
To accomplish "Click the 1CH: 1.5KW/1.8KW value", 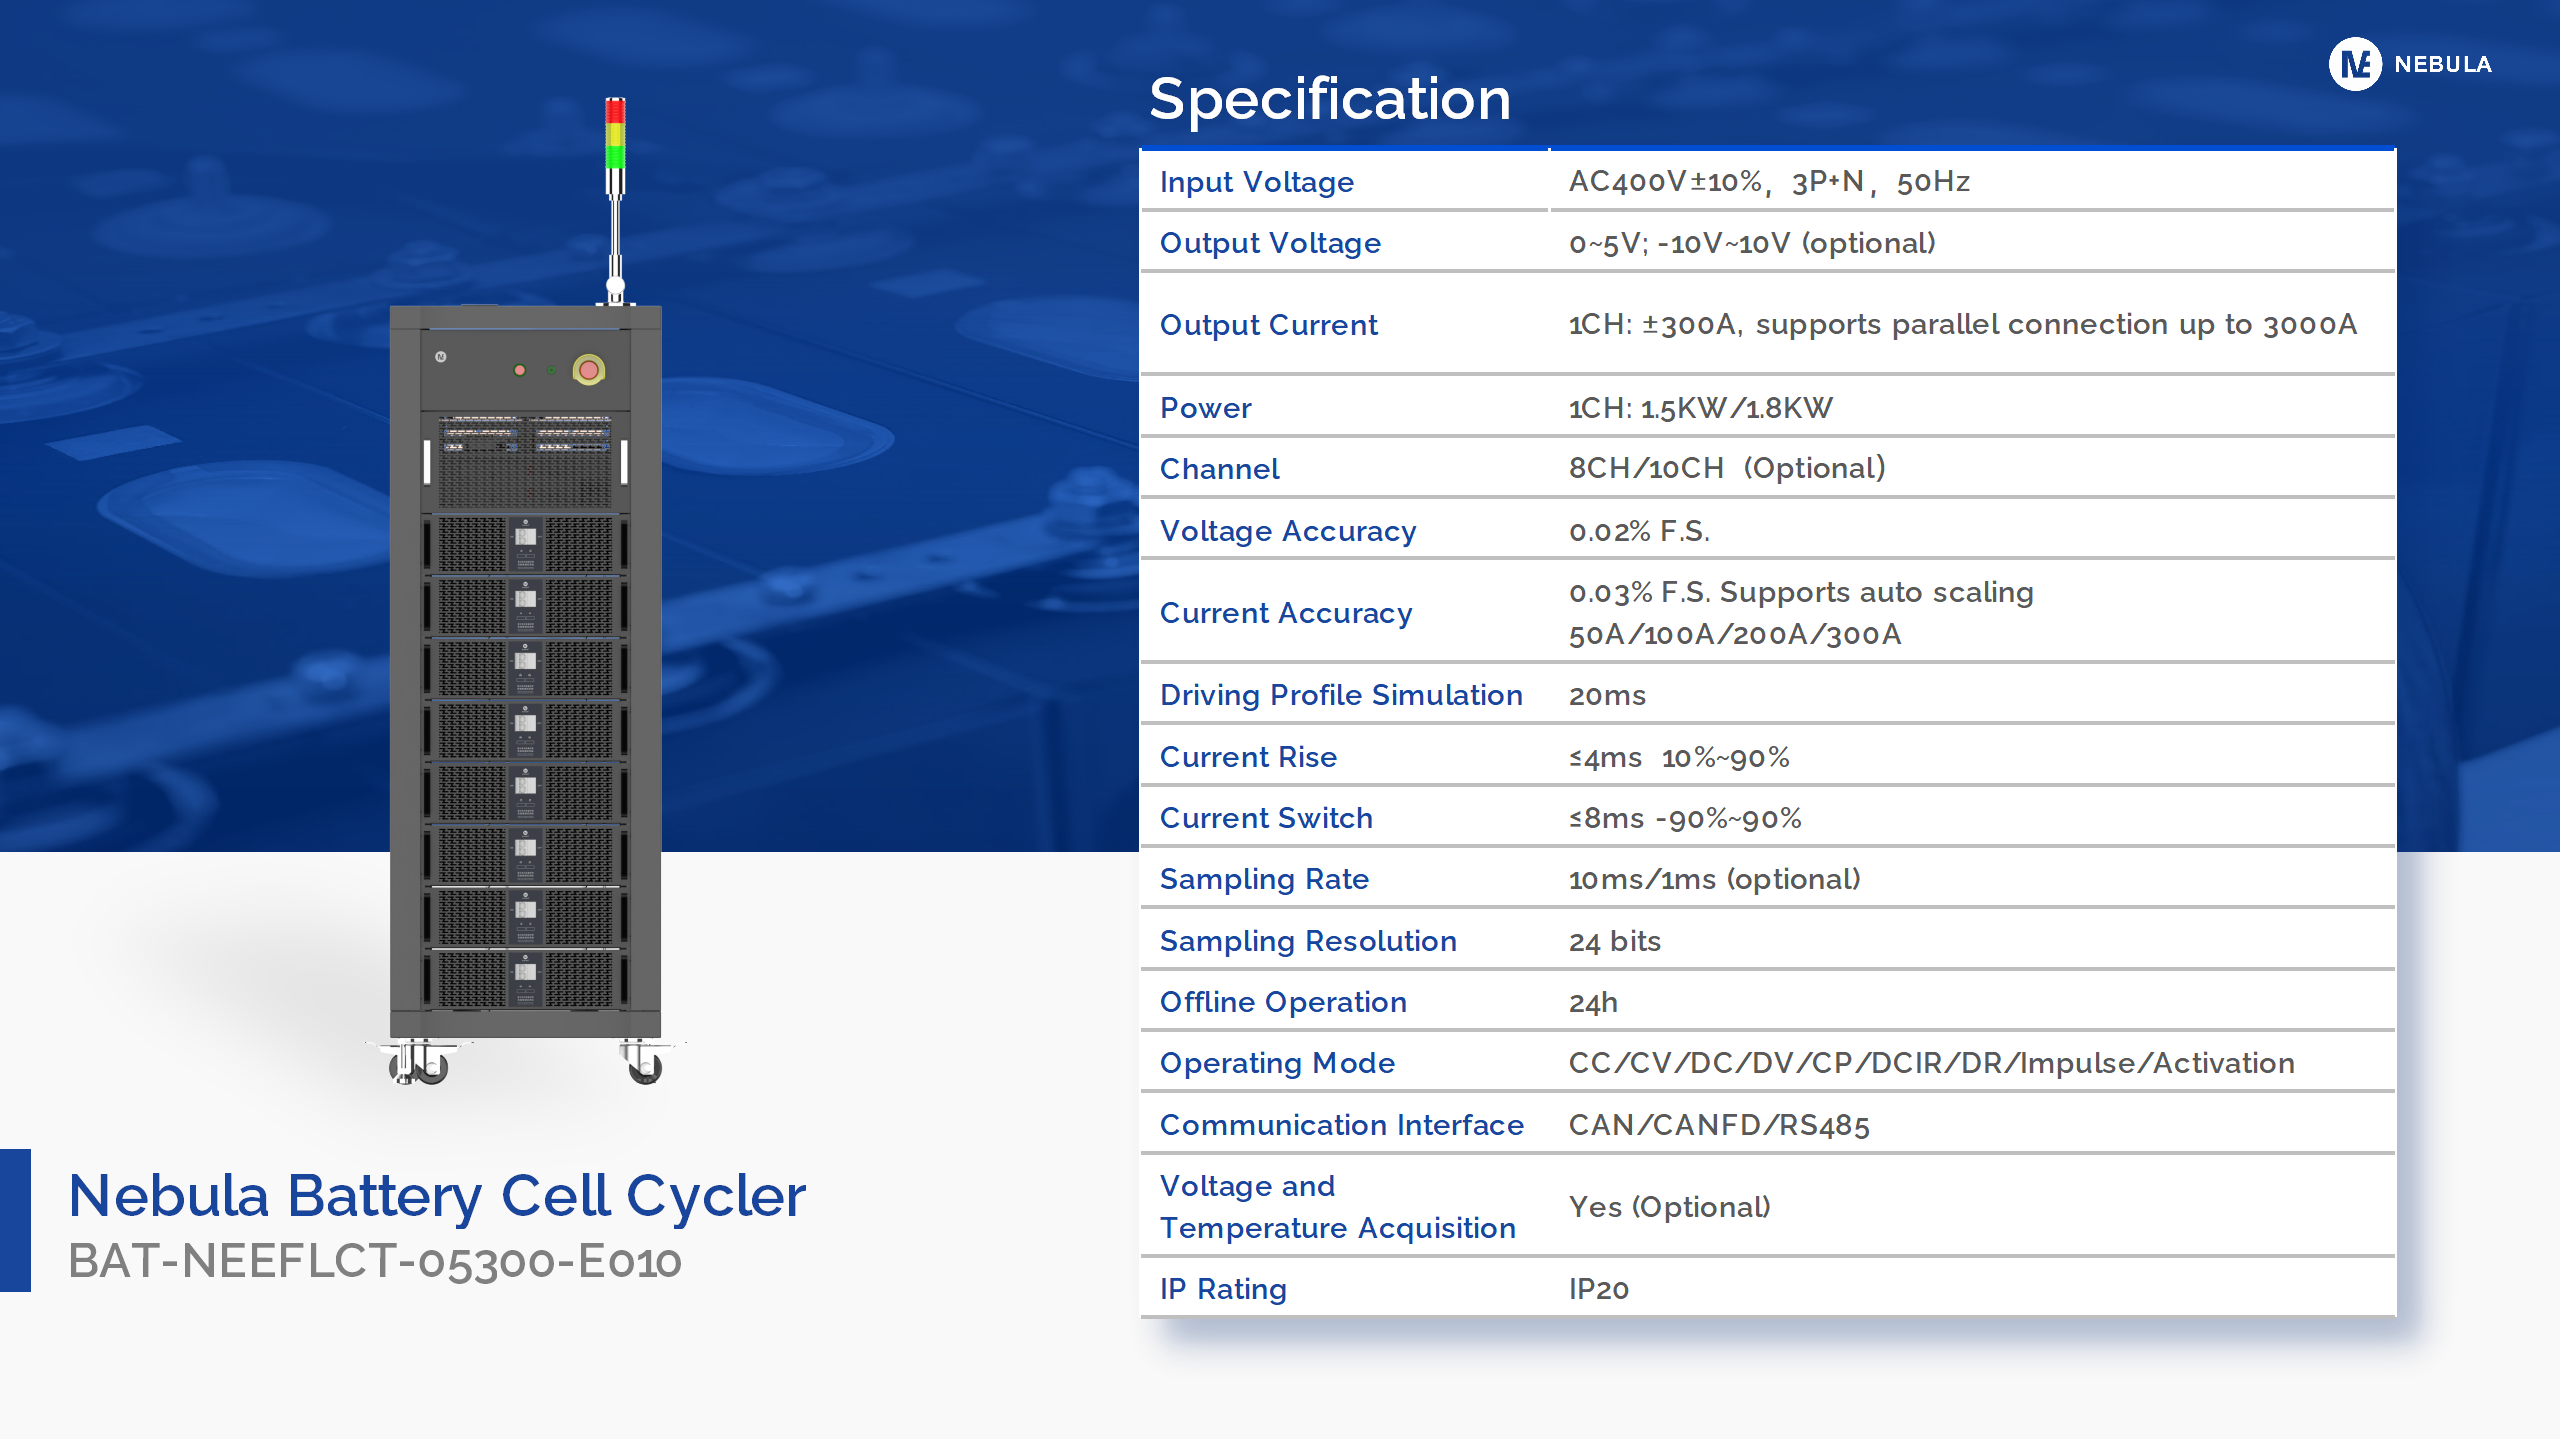I will (1700, 408).
